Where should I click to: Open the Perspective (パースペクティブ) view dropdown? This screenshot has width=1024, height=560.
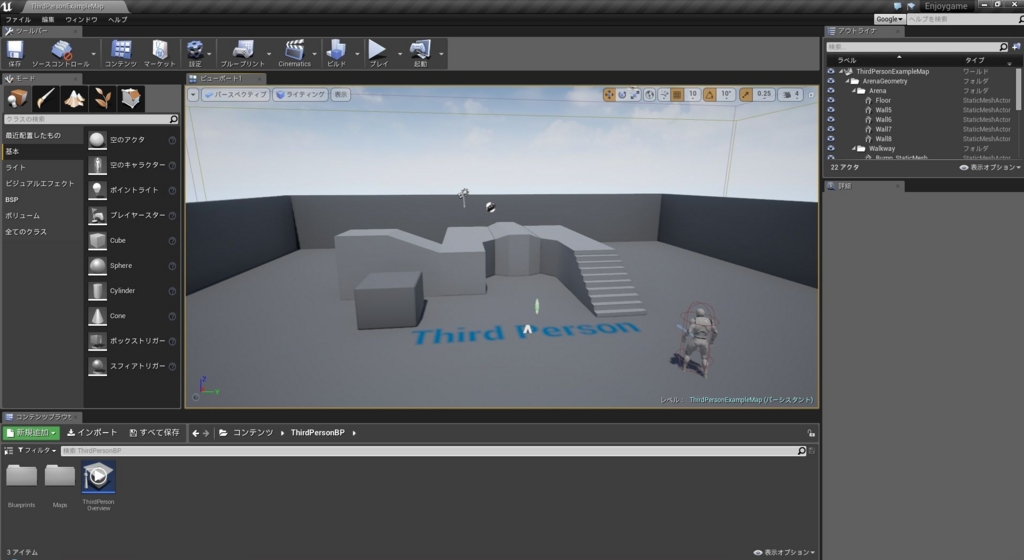[236, 95]
